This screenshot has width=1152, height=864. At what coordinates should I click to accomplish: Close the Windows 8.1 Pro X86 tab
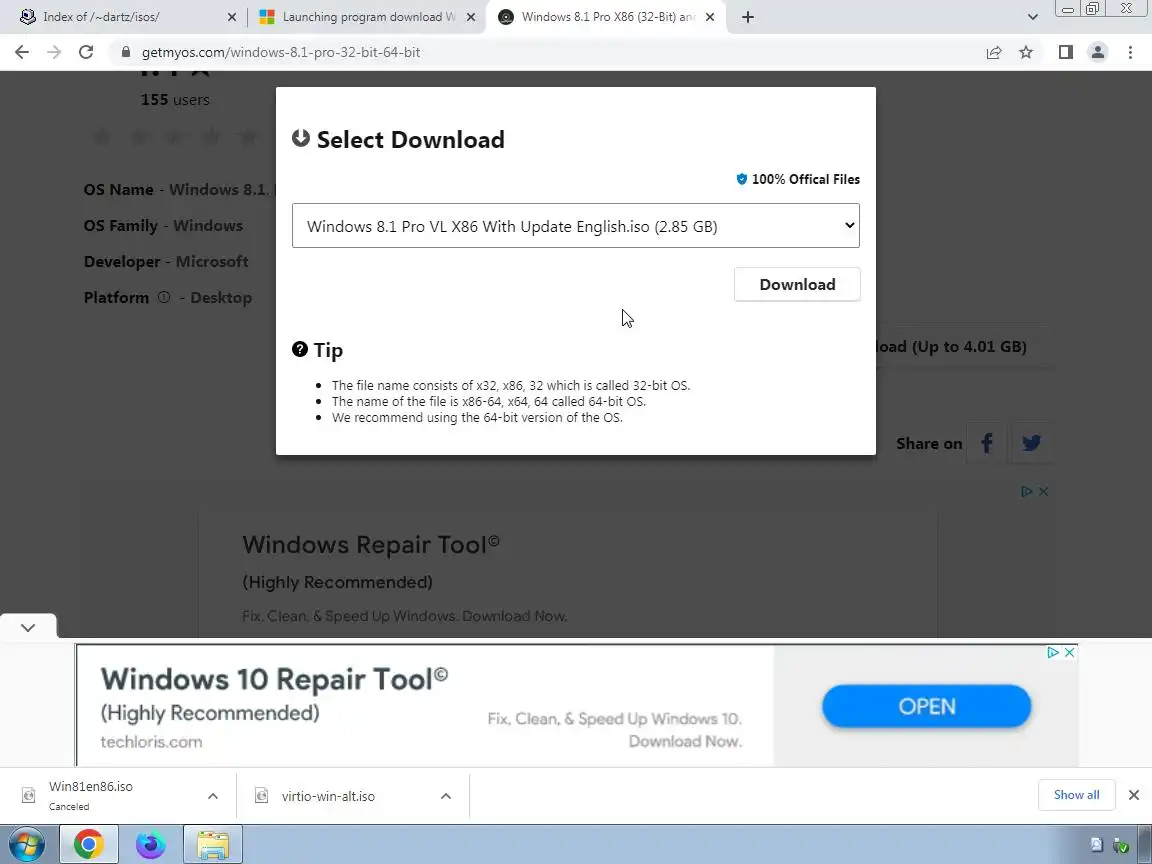[x=710, y=17]
